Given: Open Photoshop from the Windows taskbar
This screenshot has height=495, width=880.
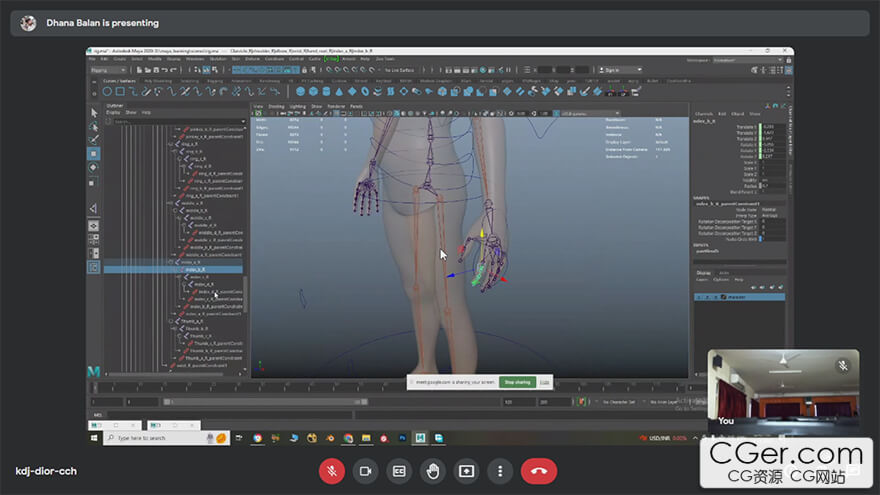Looking at the screenshot, I should 402,438.
